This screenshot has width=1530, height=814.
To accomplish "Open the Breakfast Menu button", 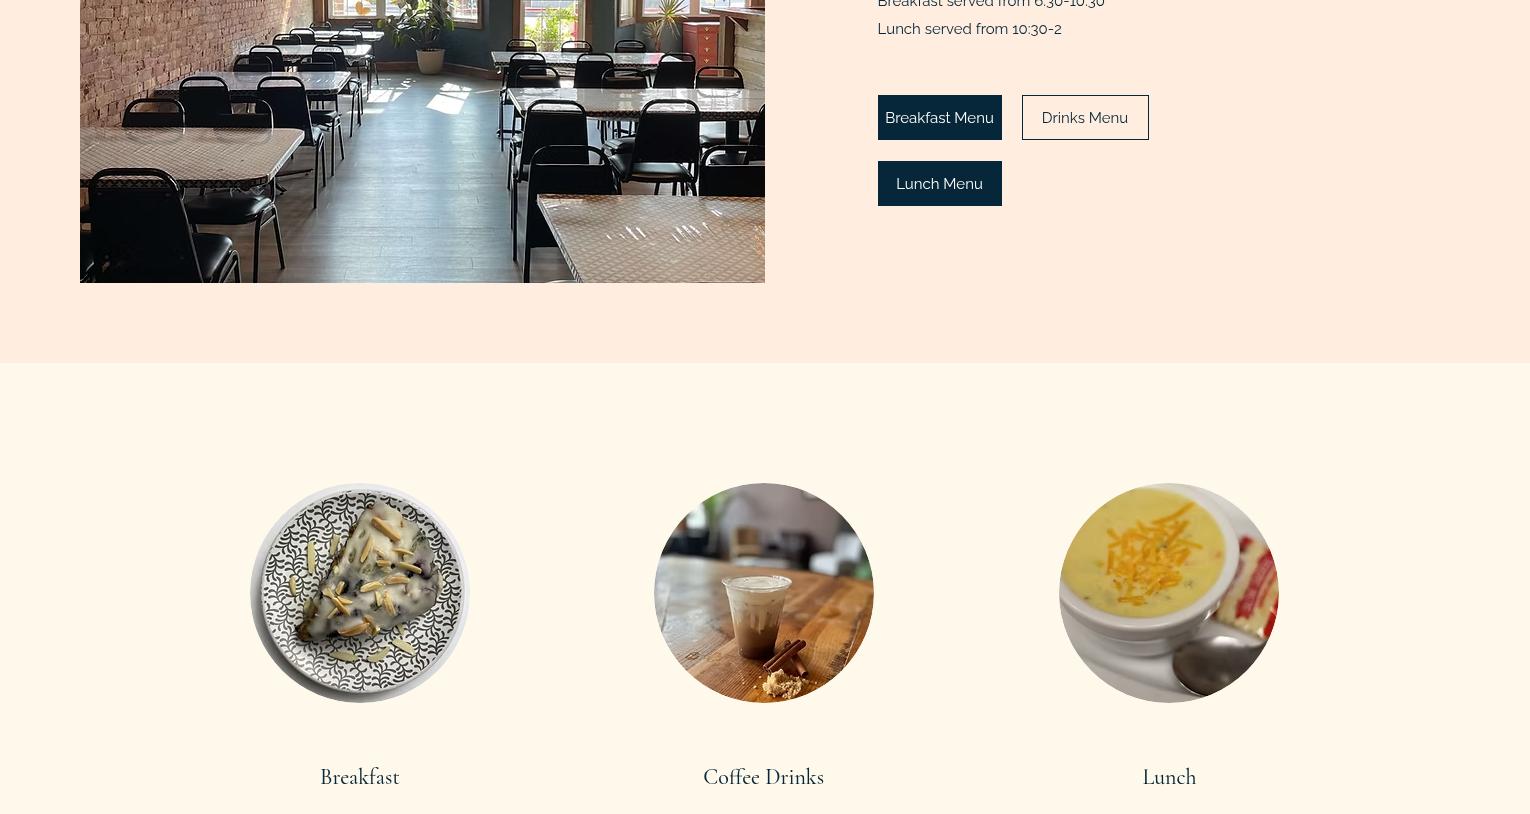I will pyautogui.click(x=939, y=117).
